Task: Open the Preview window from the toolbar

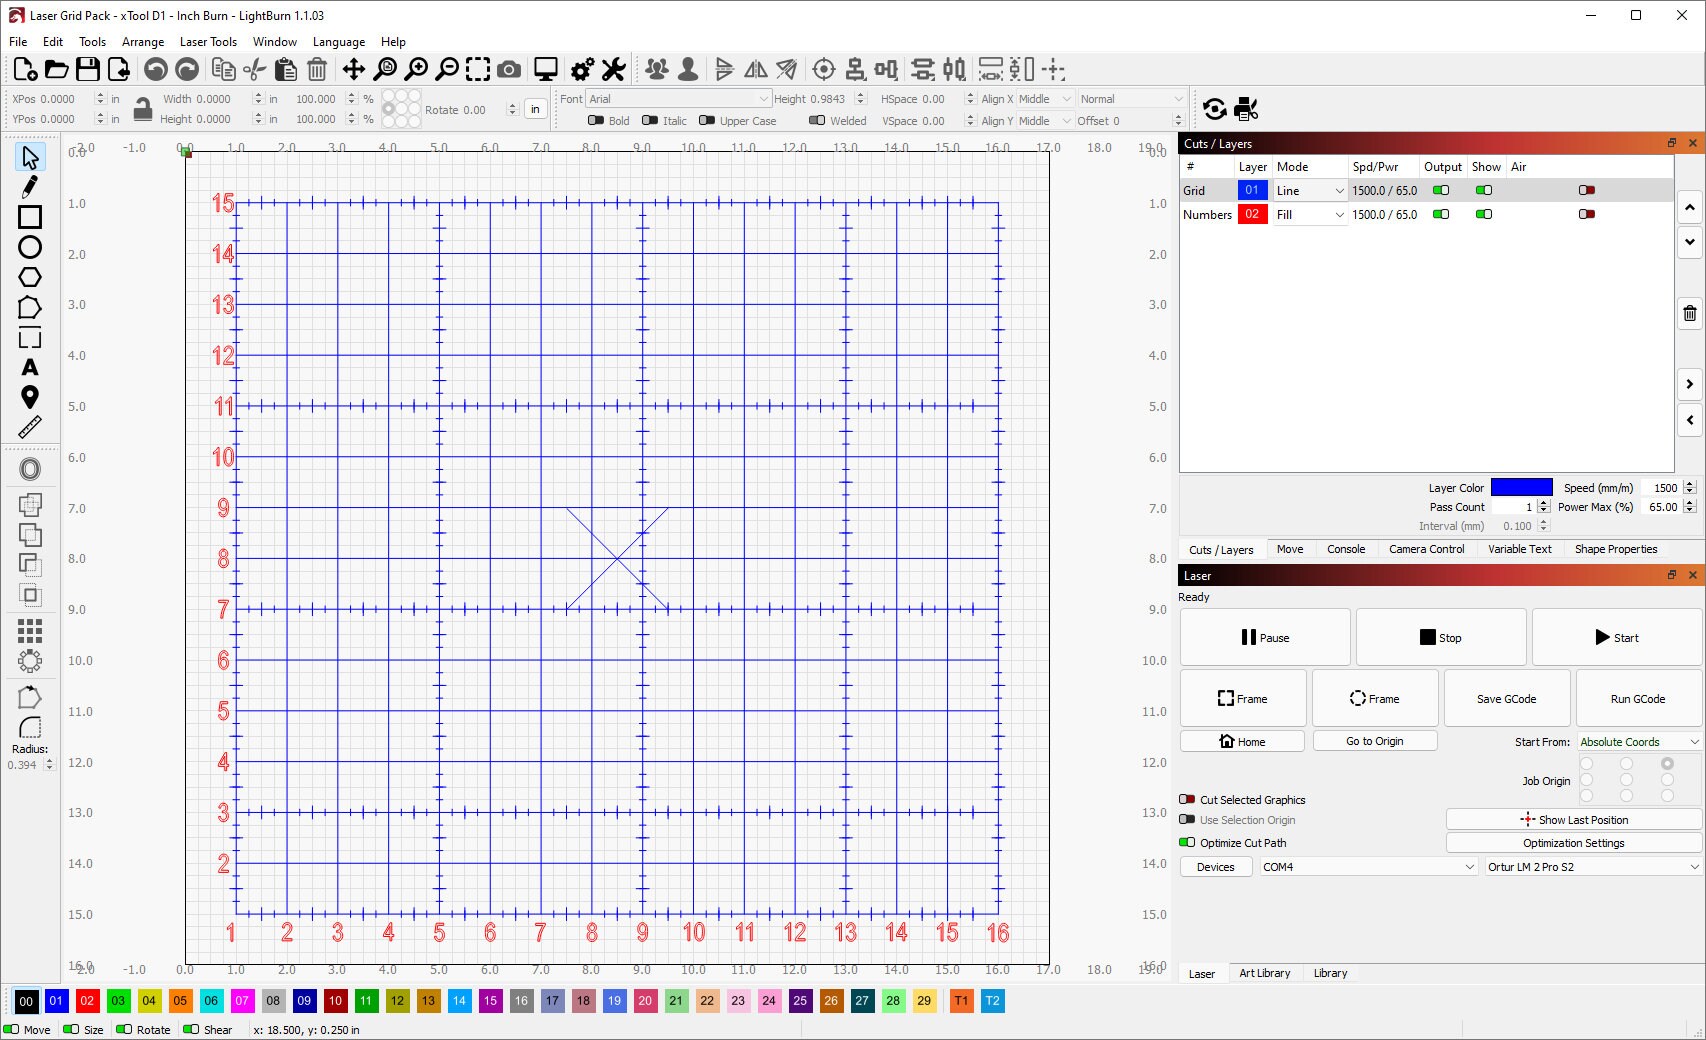Action: (x=545, y=70)
